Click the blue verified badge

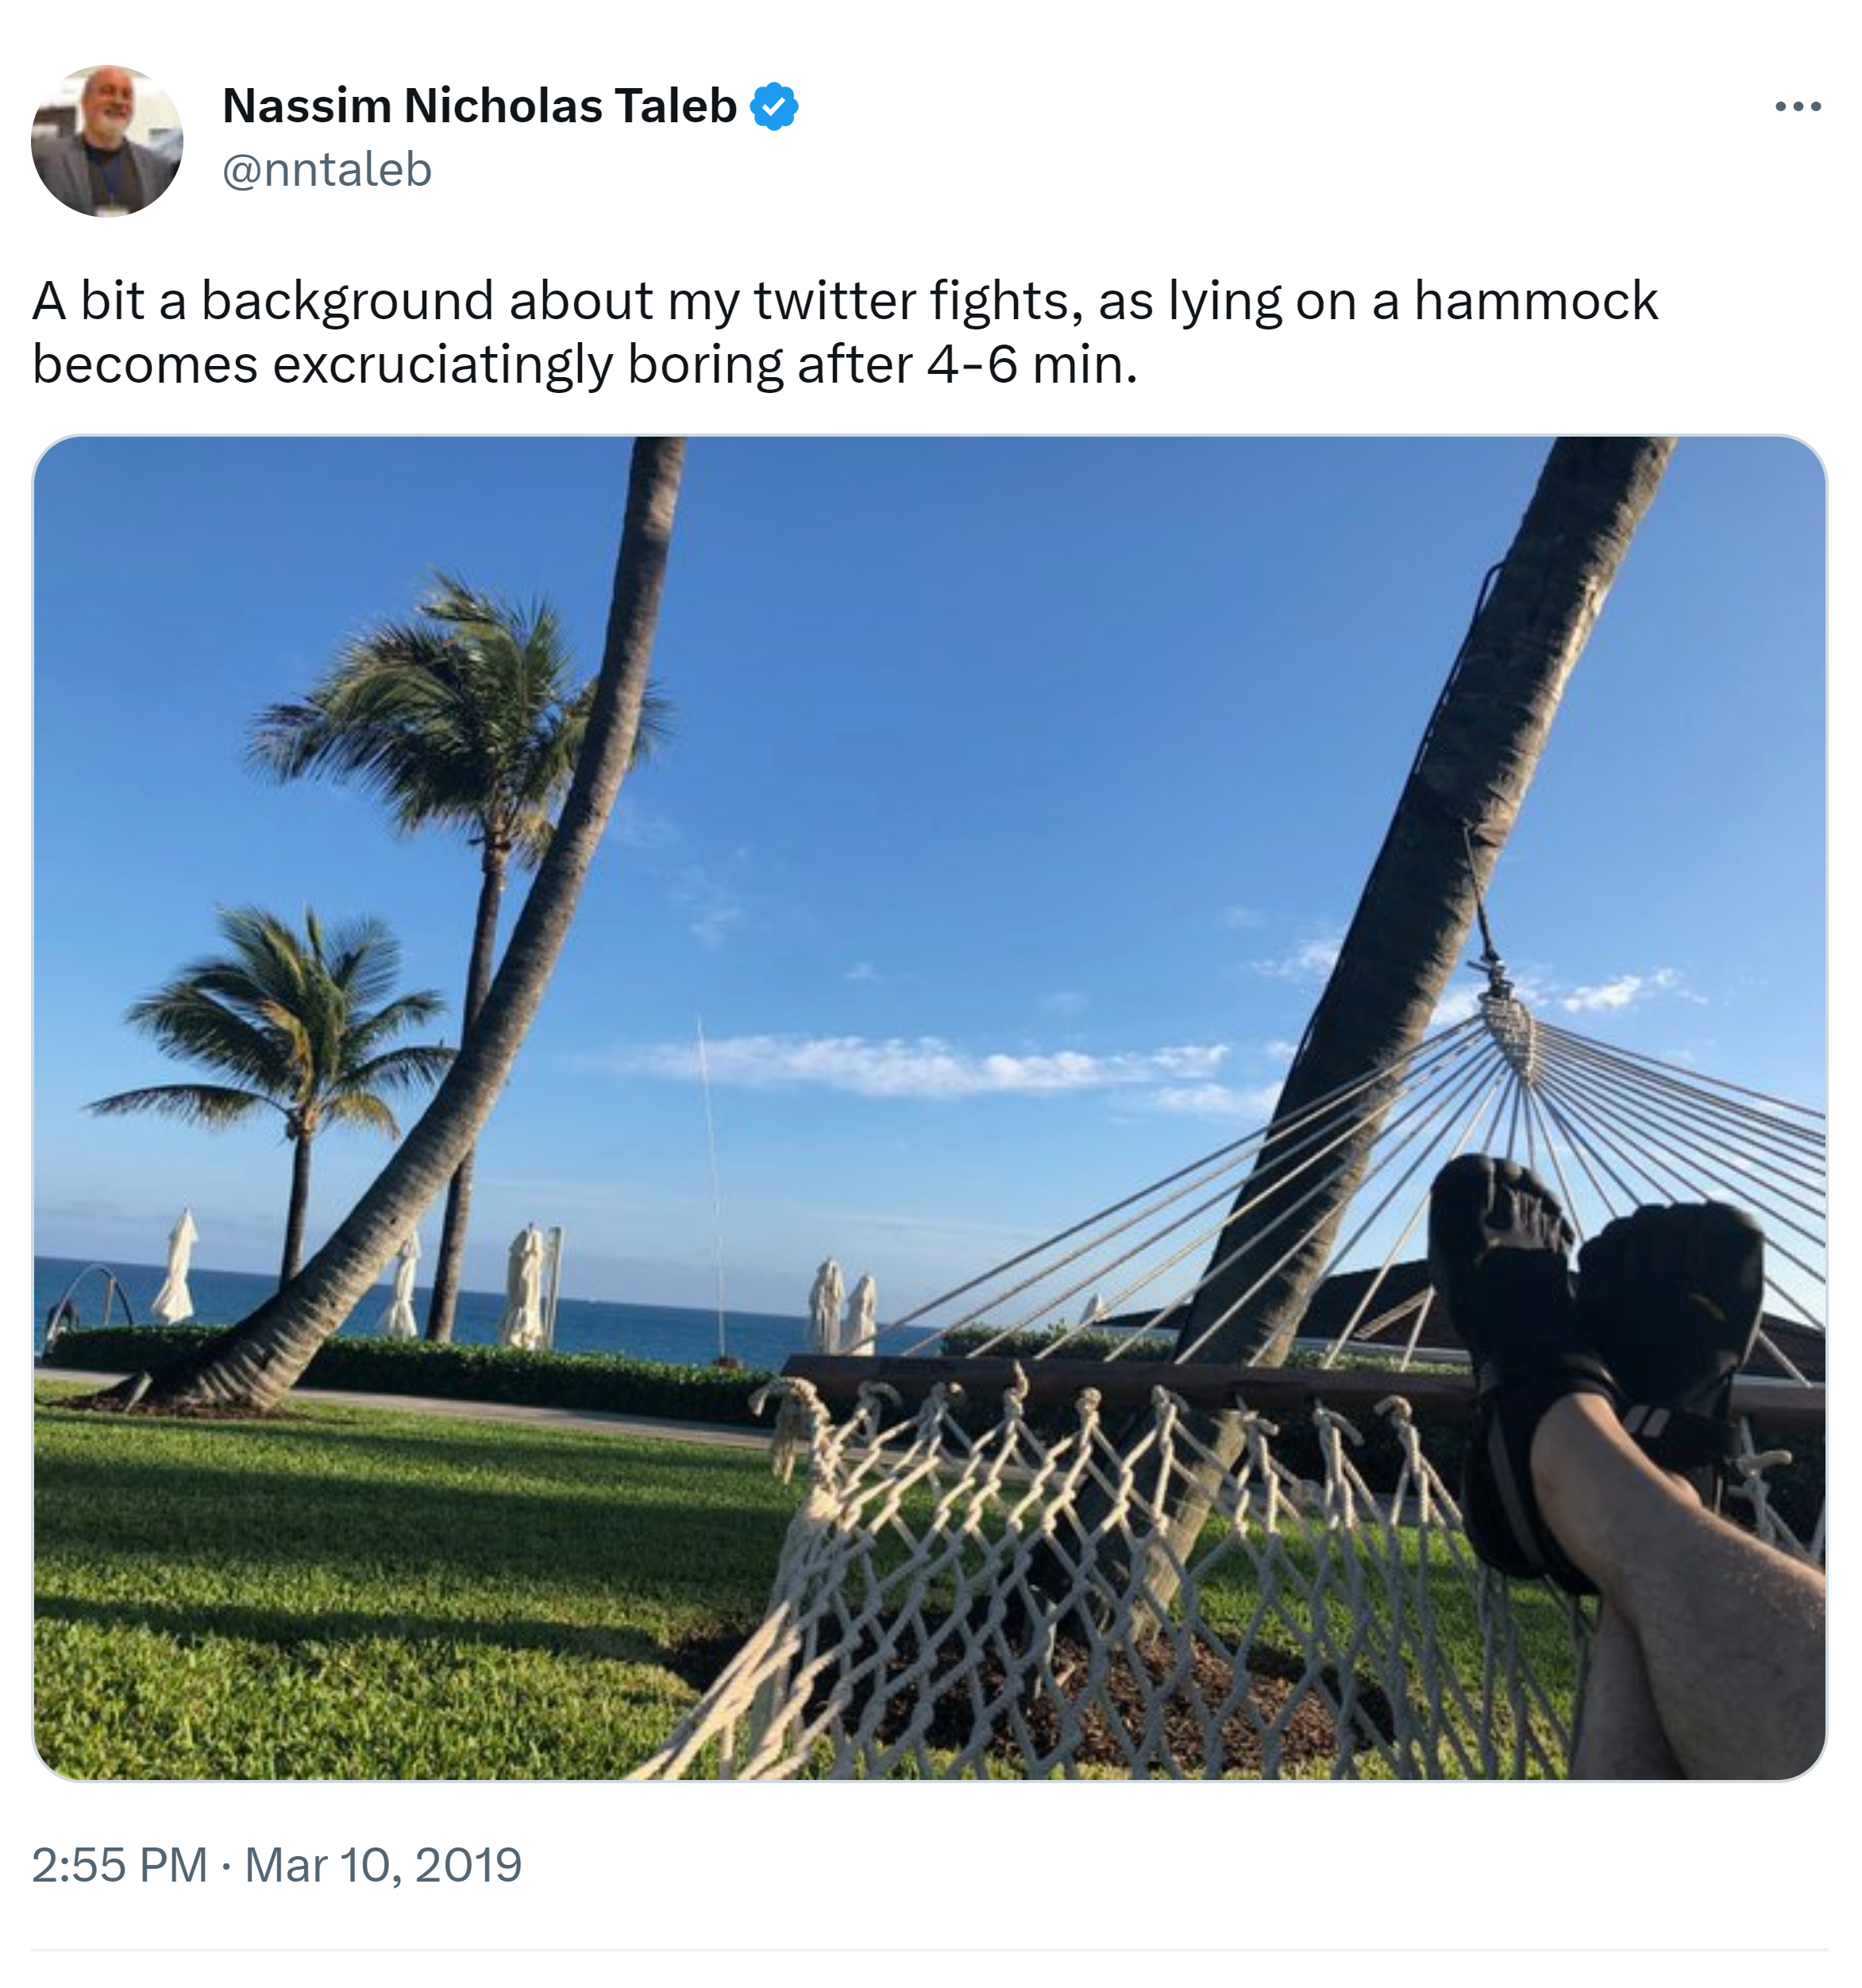tap(774, 106)
